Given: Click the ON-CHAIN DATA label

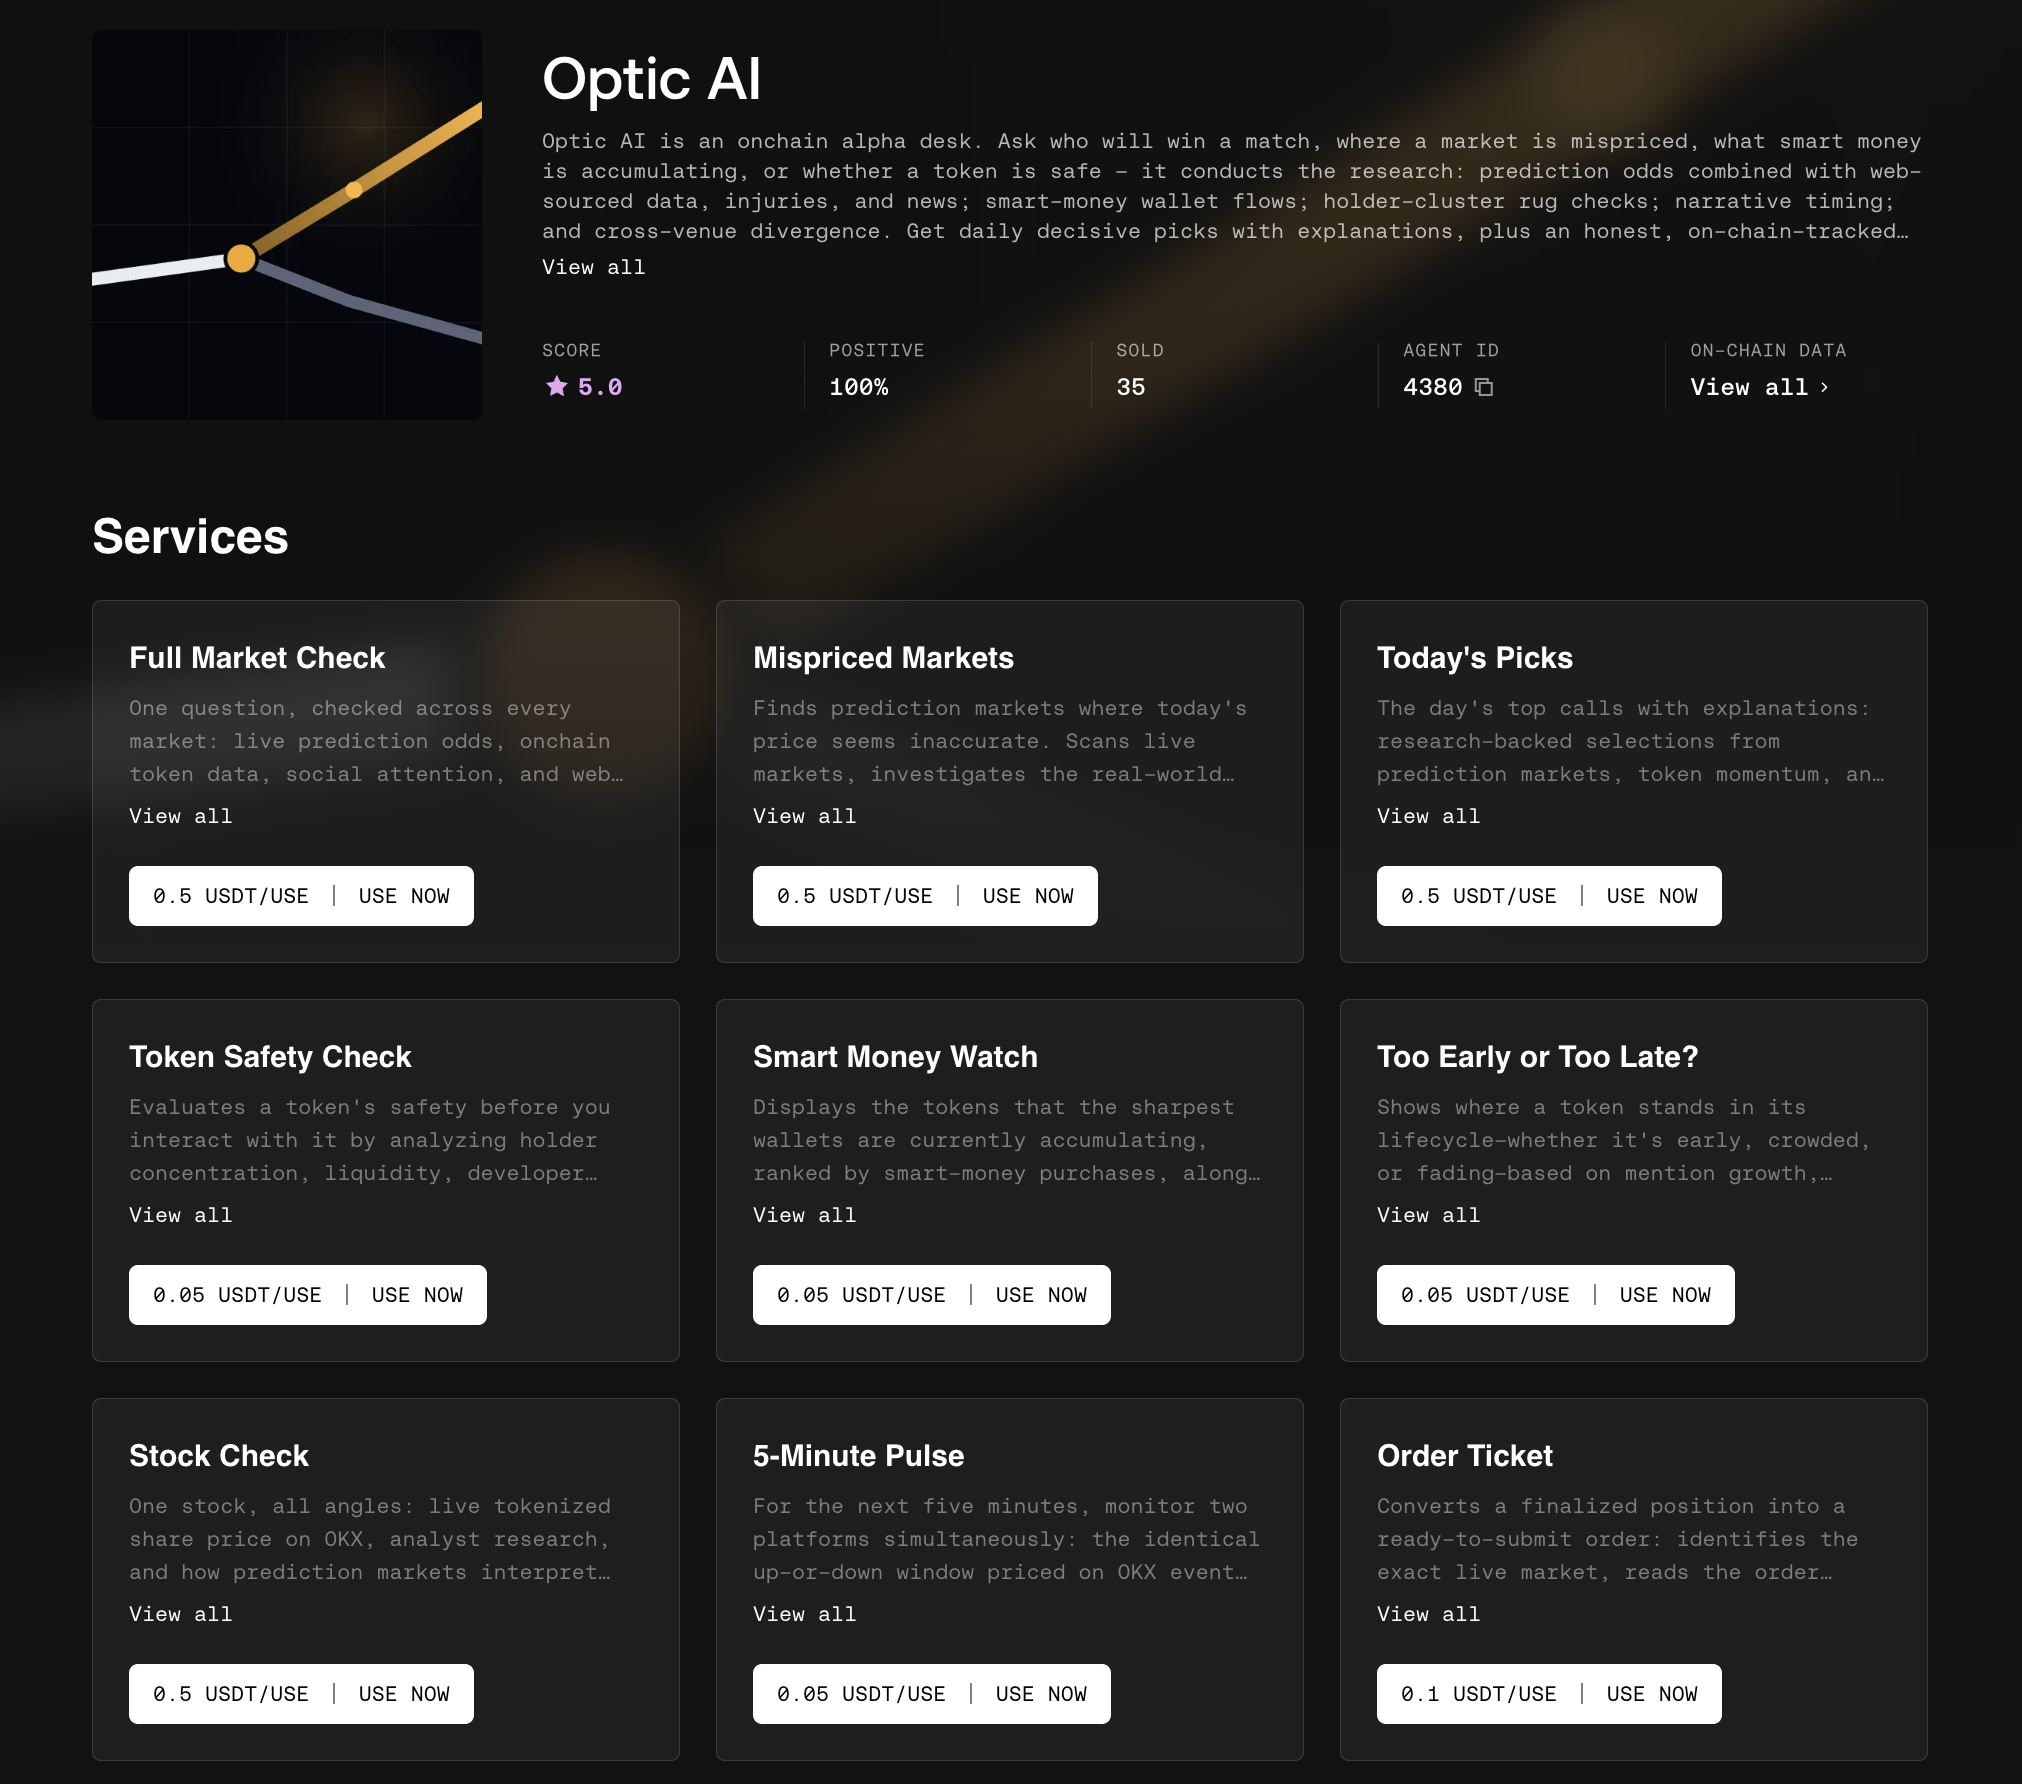Looking at the screenshot, I should [1768, 350].
